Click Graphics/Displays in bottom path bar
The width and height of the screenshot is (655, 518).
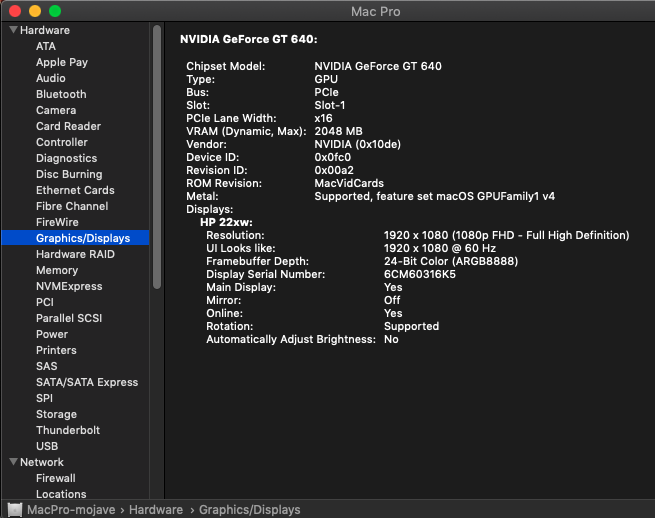(249, 510)
